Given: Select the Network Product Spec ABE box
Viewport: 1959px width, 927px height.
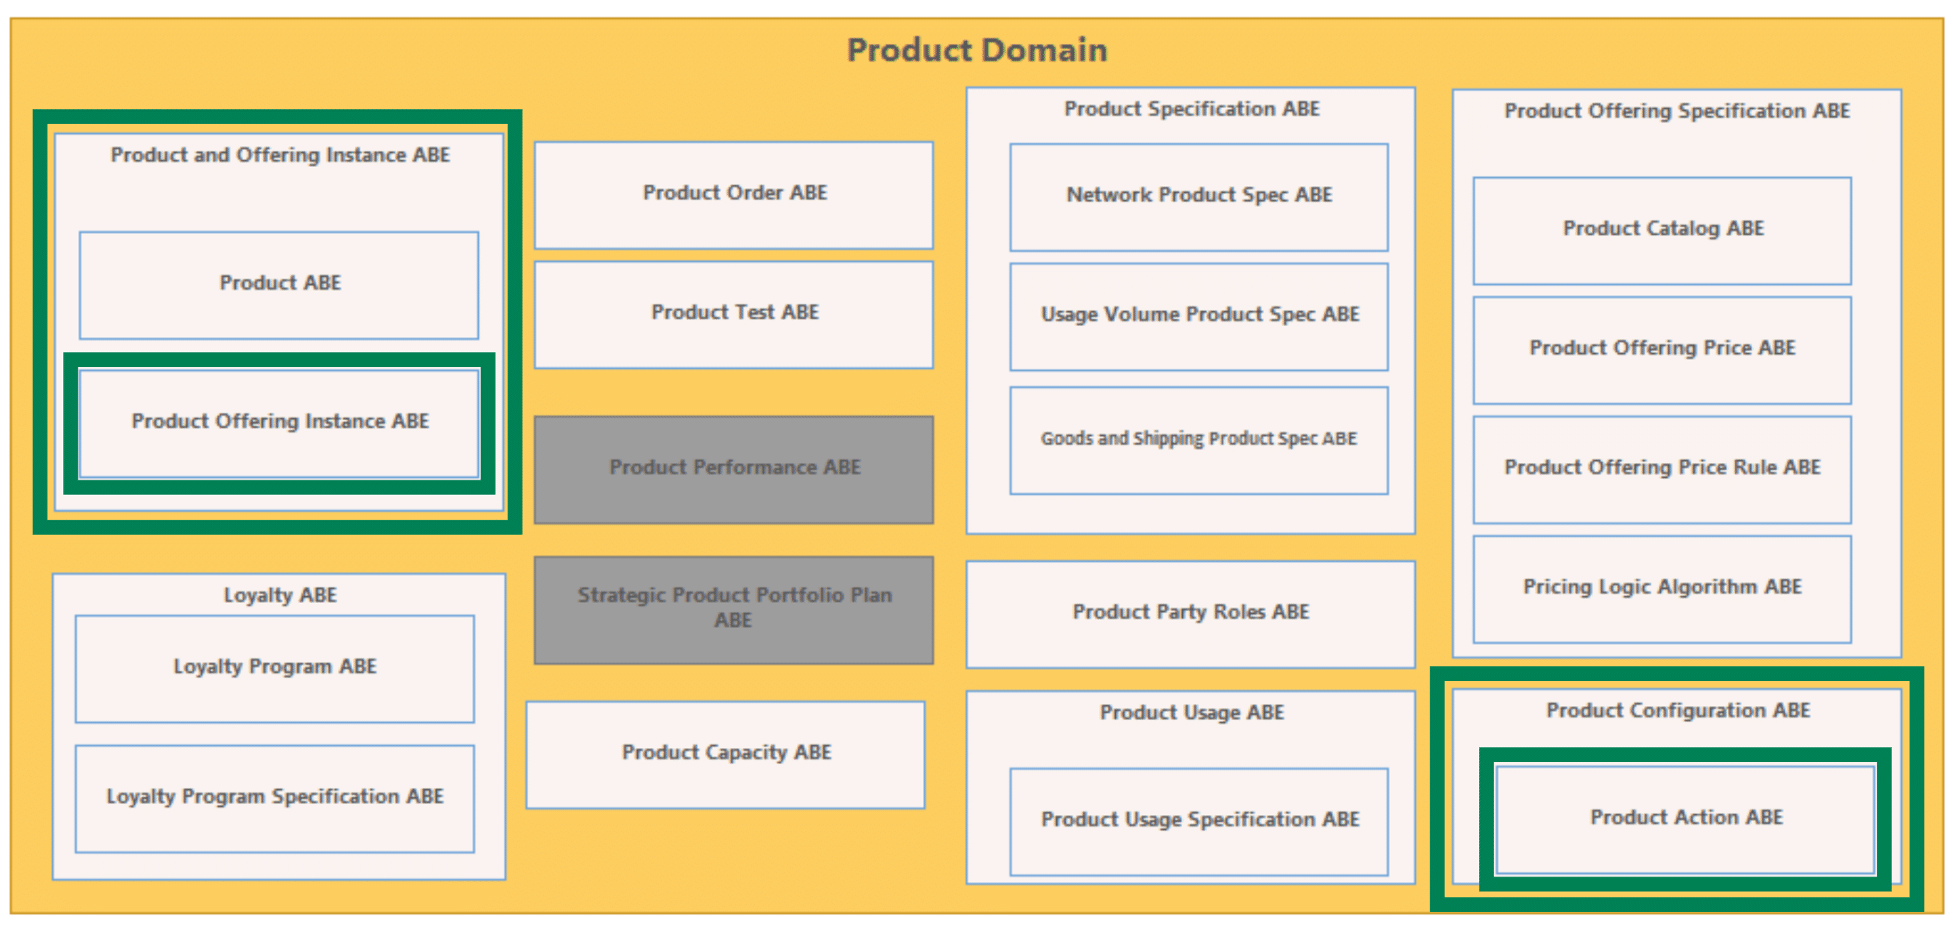Looking at the screenshot, I should pos(1199,197).
